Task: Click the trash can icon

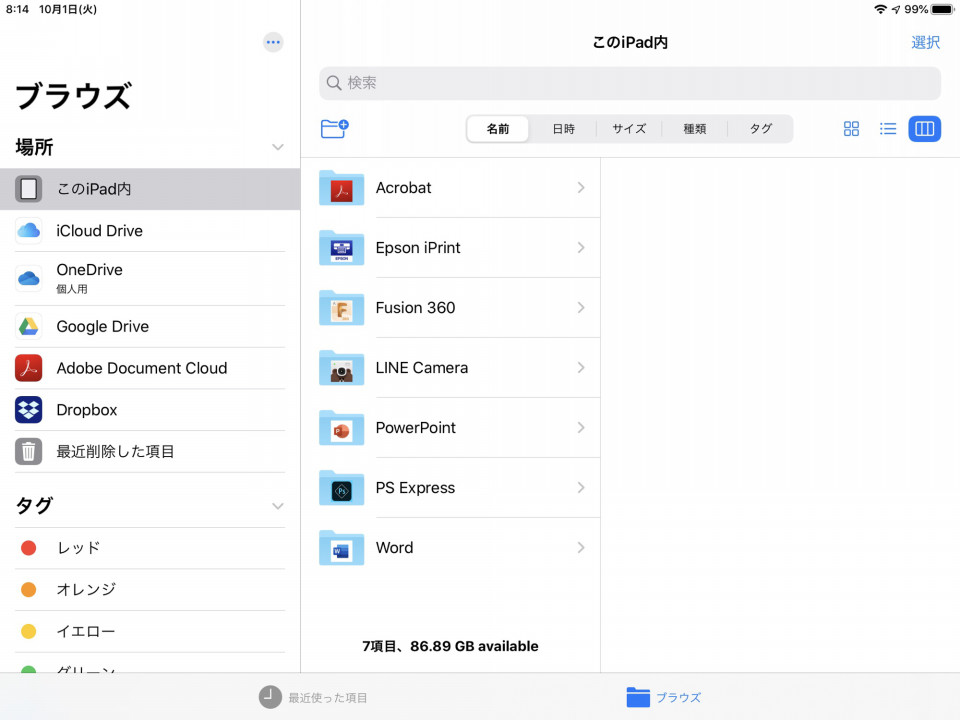Action: click(28, 452)
